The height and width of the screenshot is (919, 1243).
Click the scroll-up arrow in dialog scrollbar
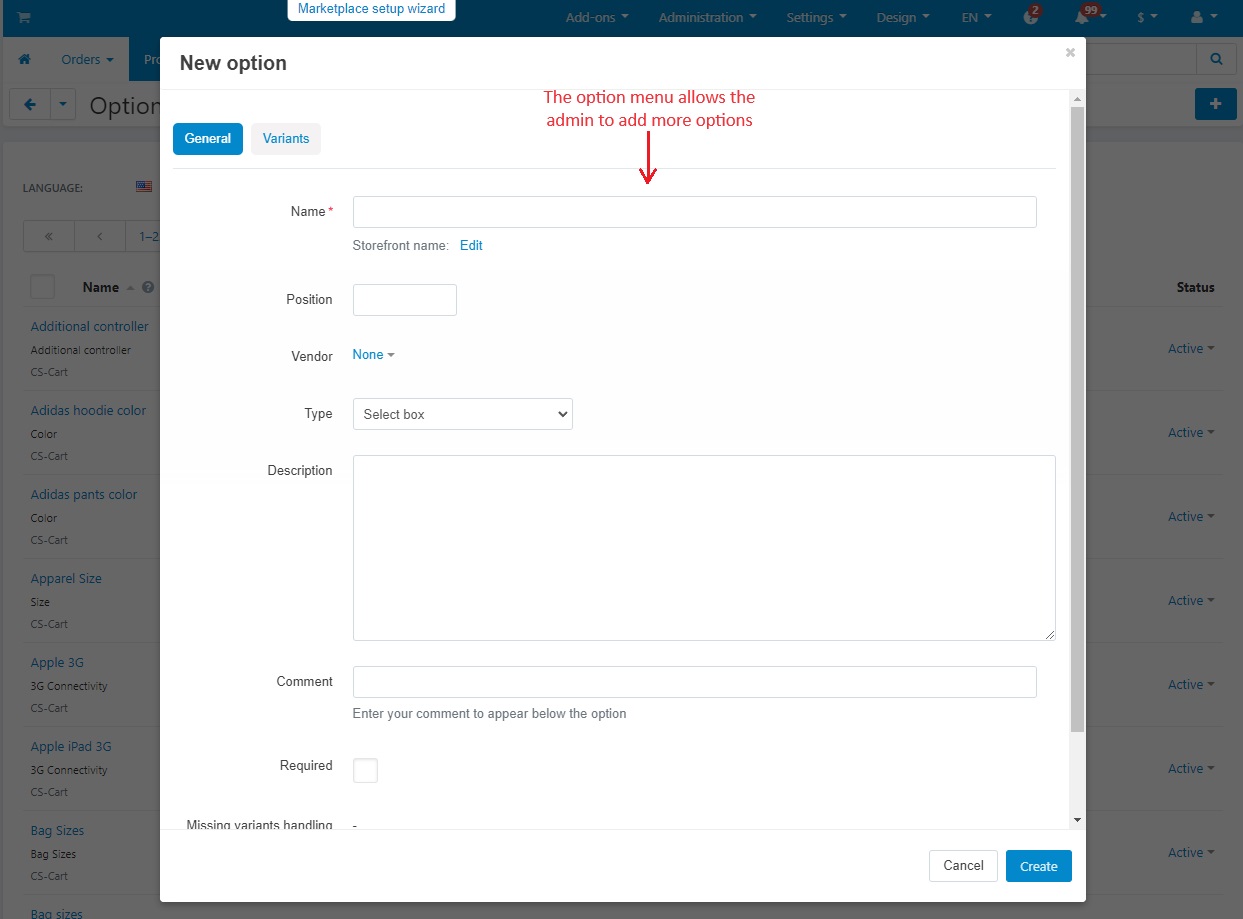1077,99
